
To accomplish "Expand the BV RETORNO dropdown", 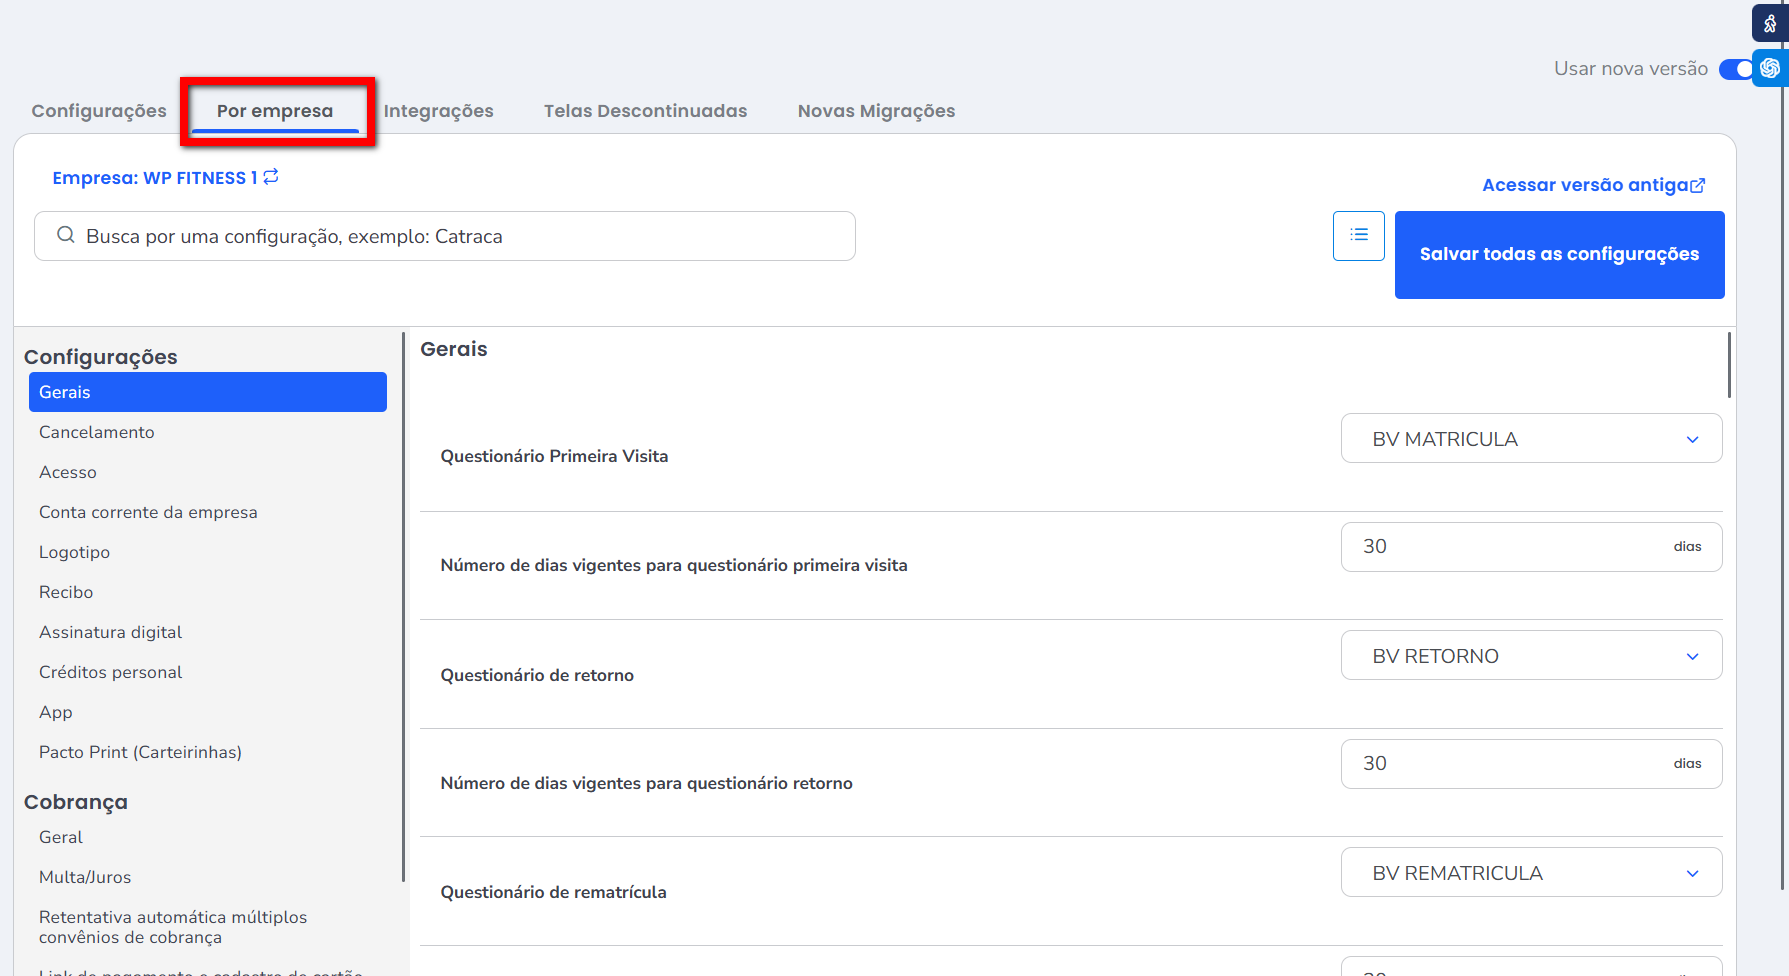I will coord(1531,656).
